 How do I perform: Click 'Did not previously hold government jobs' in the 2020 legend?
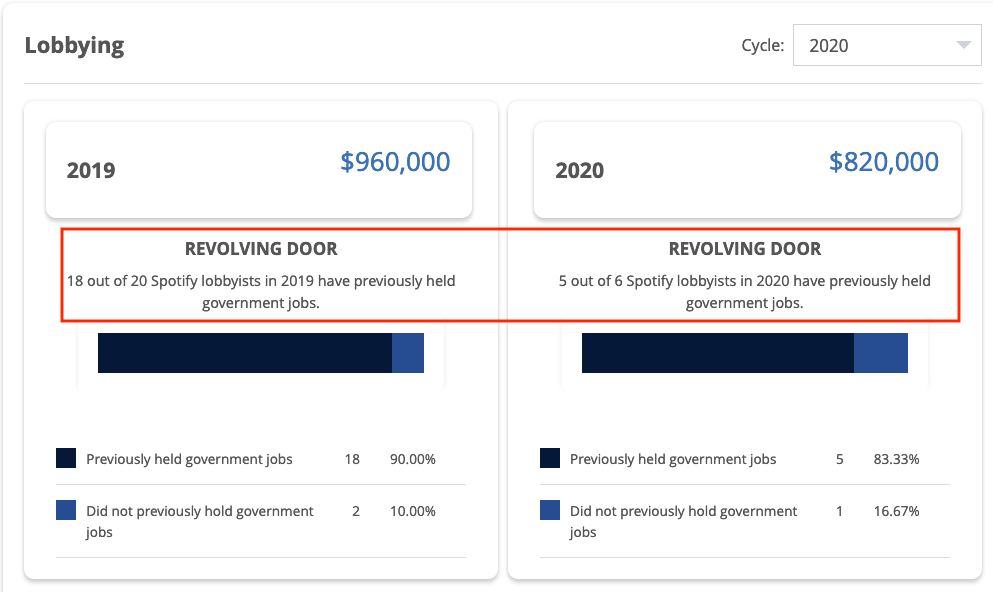683,521
